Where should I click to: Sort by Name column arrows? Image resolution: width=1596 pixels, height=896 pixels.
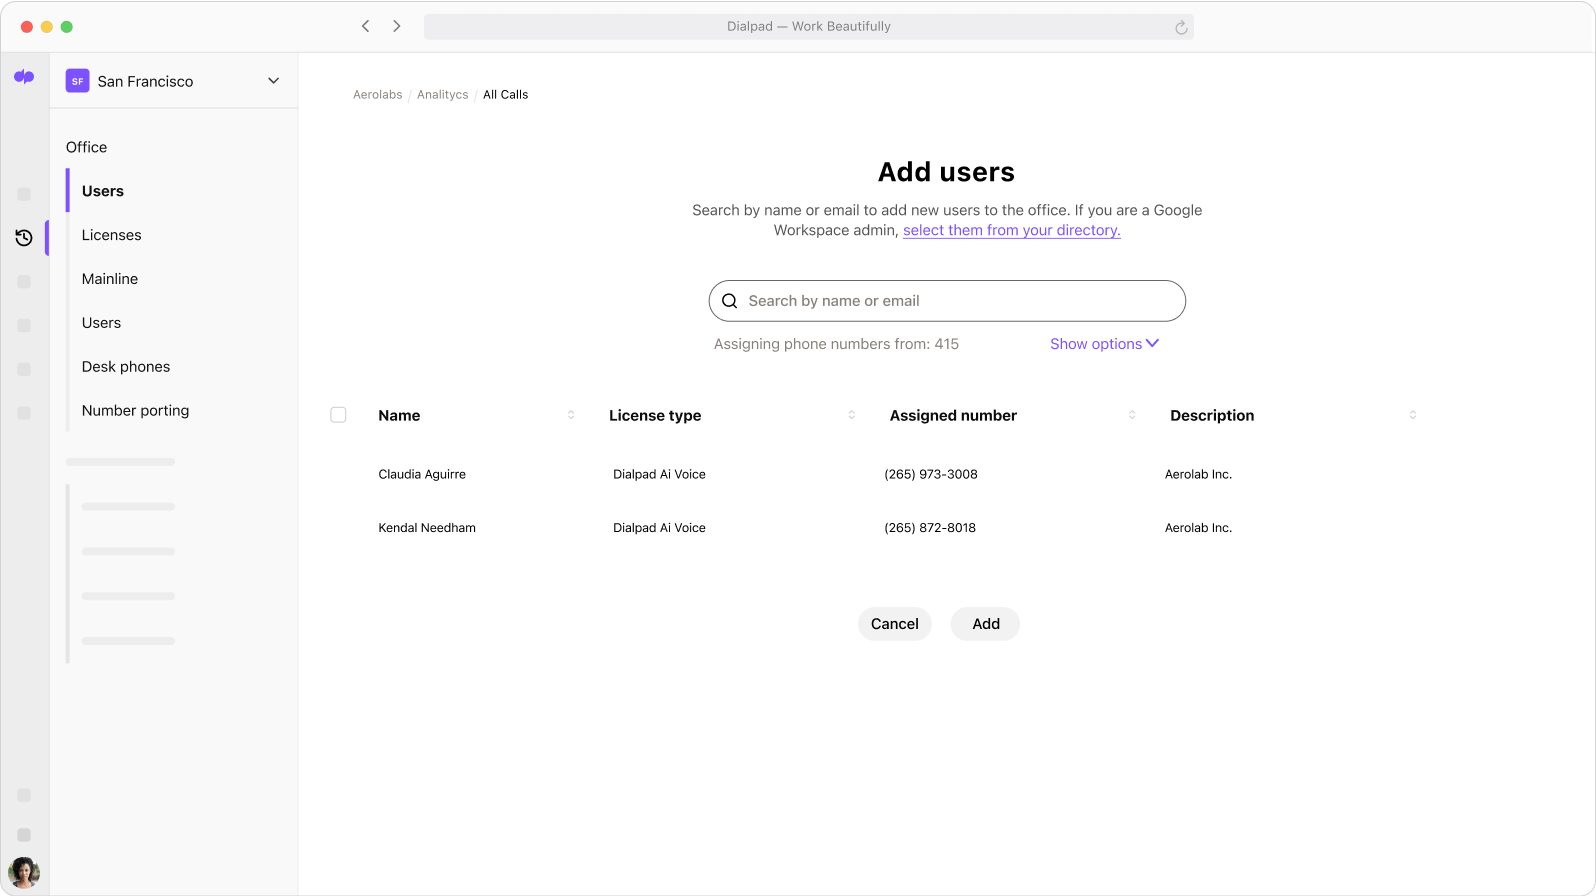(x=571, y=415)
